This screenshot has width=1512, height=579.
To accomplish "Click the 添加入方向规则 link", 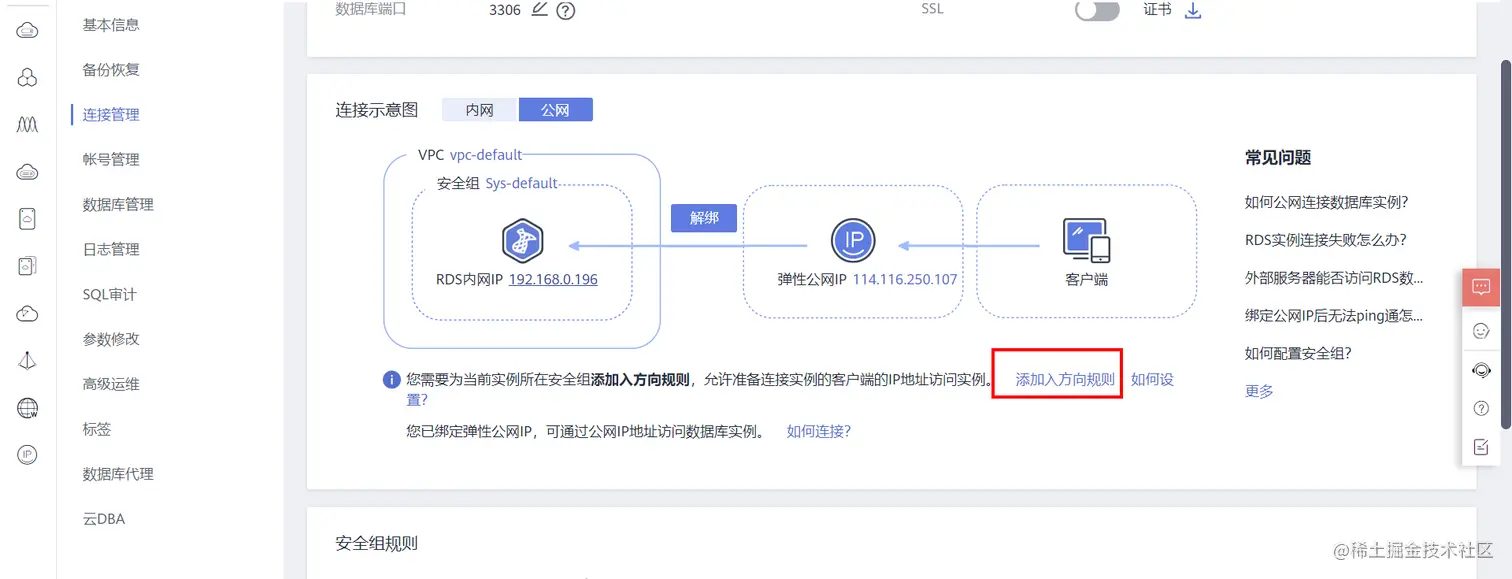I will 1065,380.
